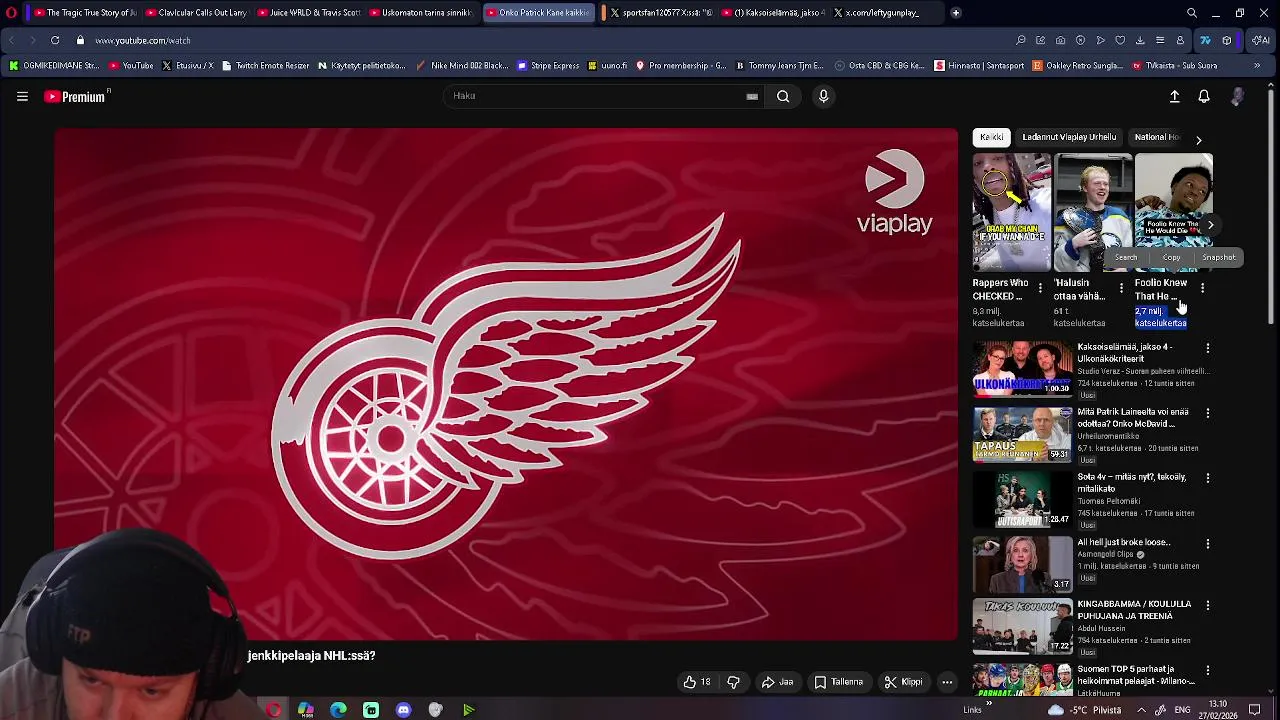Choose Search in the selection popup
1280x720 pixels.
tap(1126, 257)
